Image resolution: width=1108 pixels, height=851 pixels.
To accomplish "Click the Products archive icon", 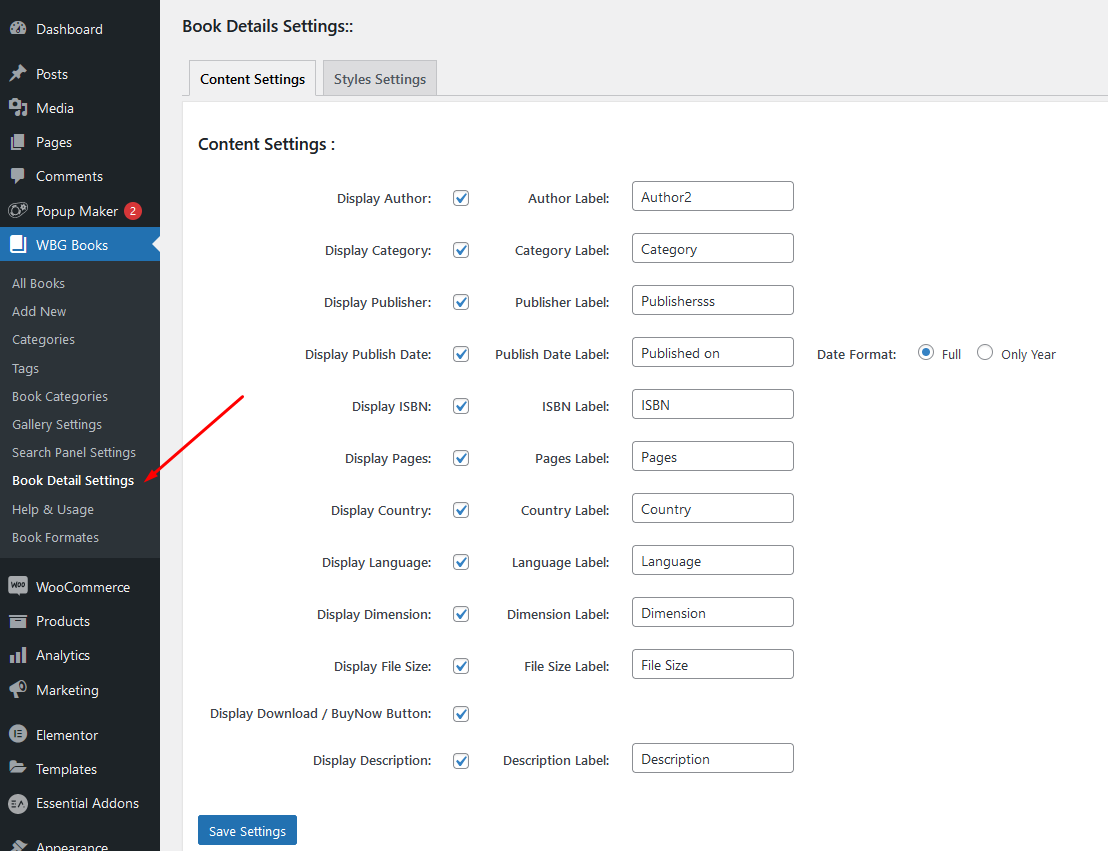I will [x=18, y=621].
